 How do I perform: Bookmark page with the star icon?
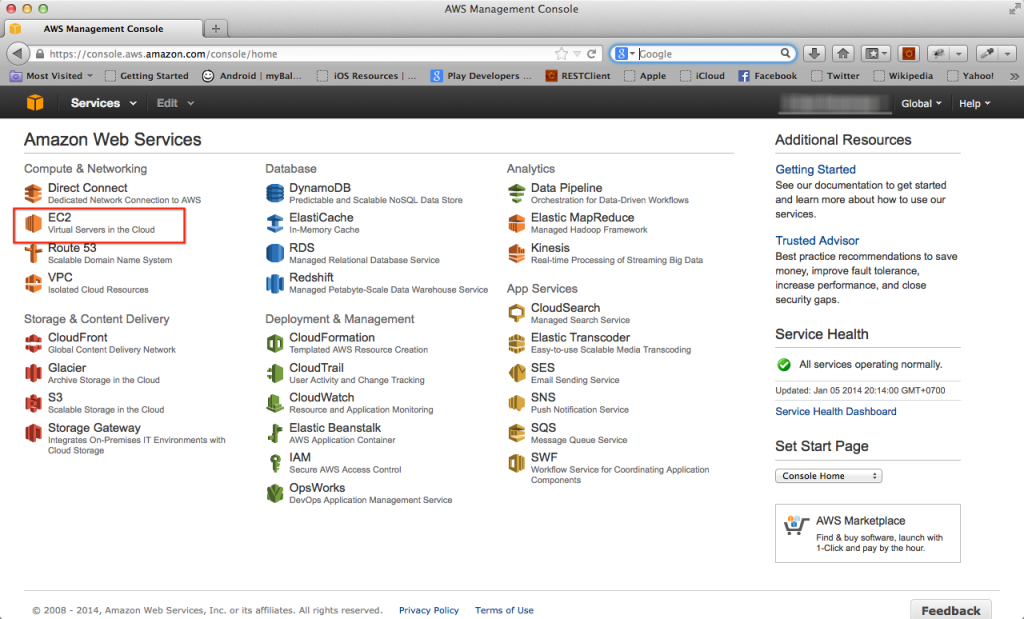coord(561,54)
